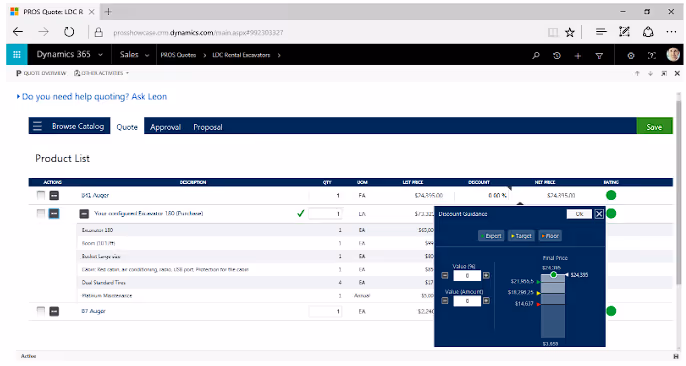The width and height of the screenshot is (686, 366).
Task: Open recently viewed history icon
Action: coord(556,56)
